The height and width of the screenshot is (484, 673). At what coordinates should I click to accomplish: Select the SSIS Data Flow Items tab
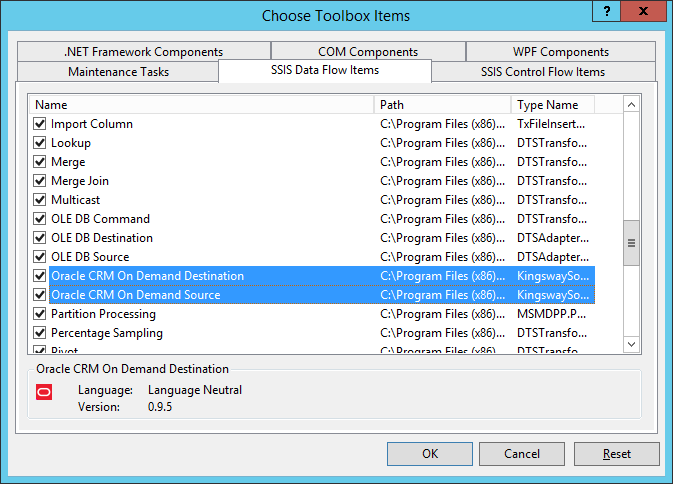(x=325, y=70)
